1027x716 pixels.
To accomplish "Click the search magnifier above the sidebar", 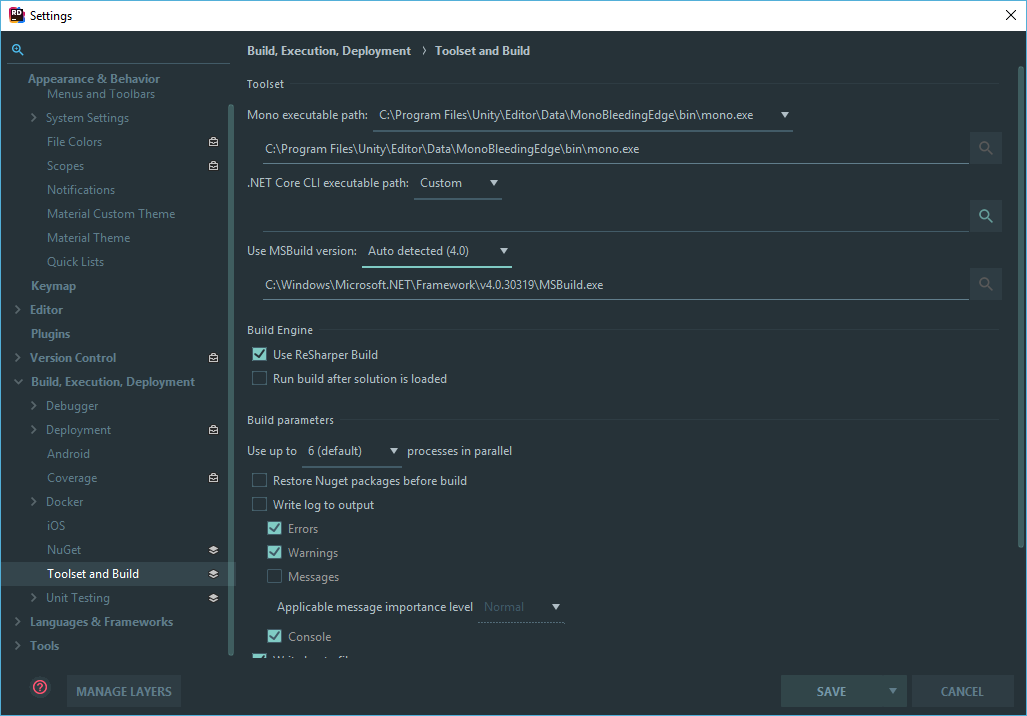I will pyautogui.click(x=18, y=49).
